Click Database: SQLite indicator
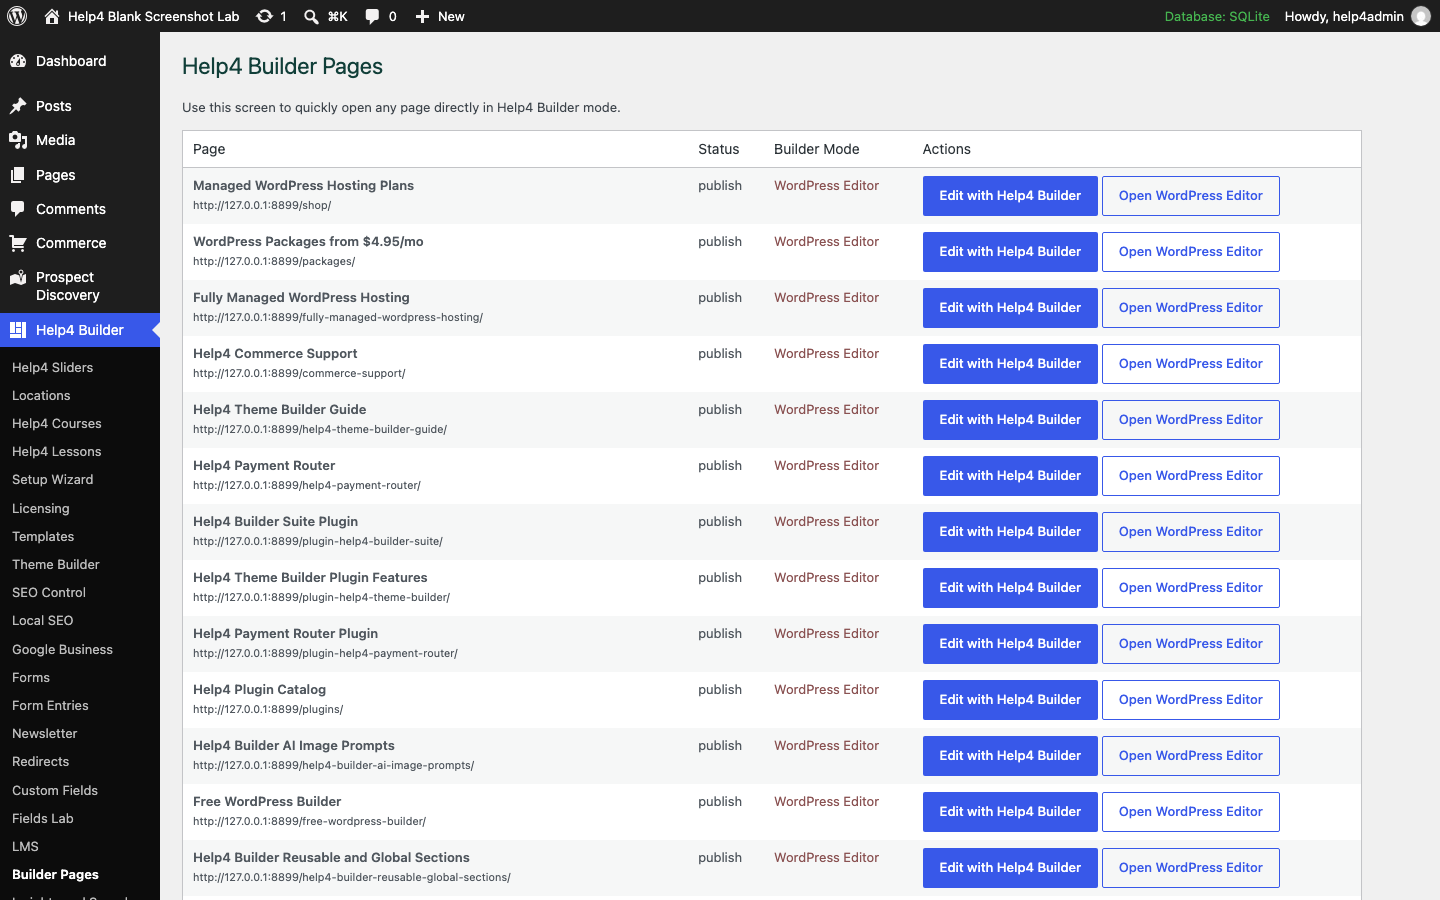 coord(1217,16)
